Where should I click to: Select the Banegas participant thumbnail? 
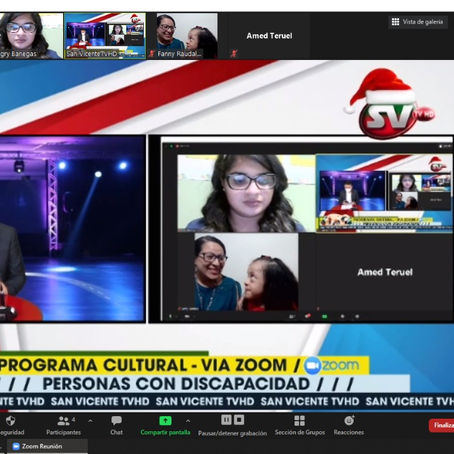click(31, 36)
